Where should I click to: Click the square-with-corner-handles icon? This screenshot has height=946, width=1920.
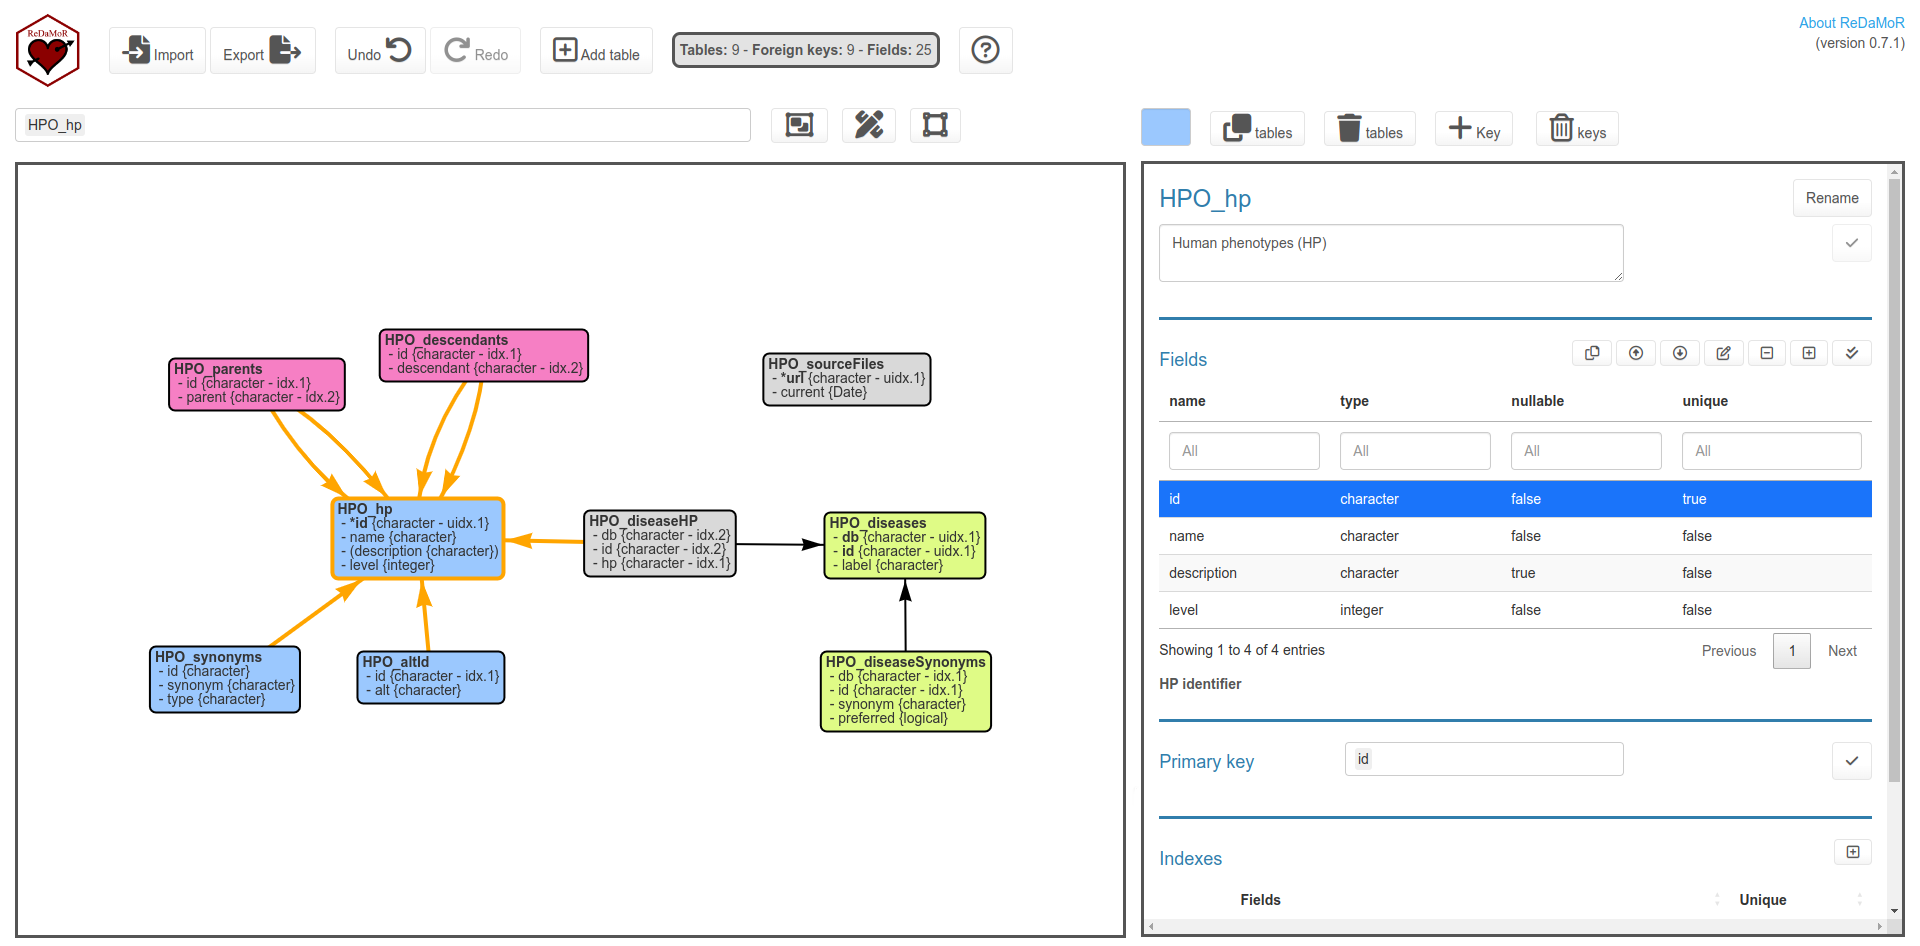pos(935,125)
